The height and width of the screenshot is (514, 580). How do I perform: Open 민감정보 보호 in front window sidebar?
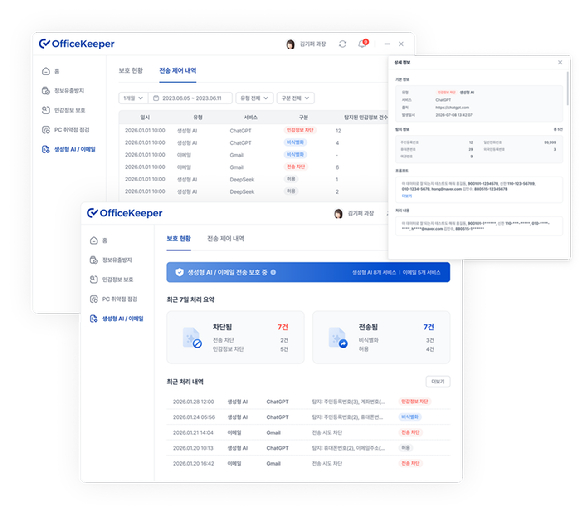[x=111, y=280]
